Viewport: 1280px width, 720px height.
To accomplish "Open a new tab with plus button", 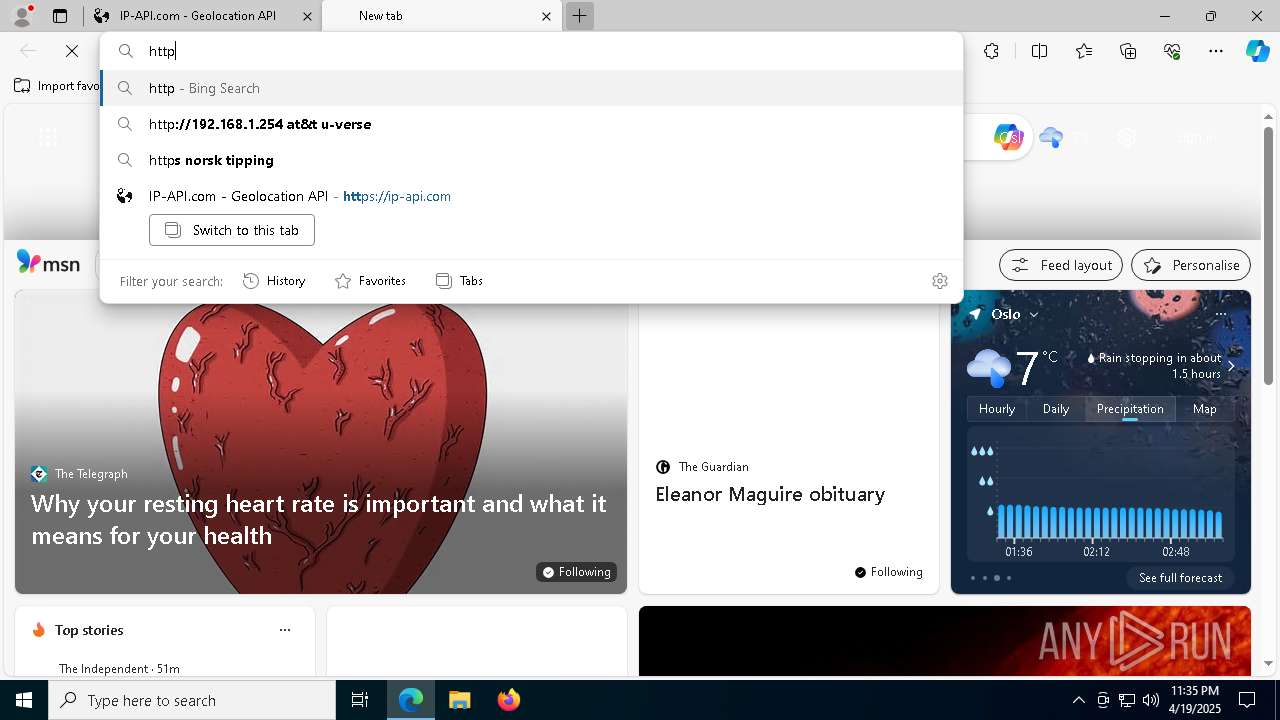I will (x=579, y=16).
